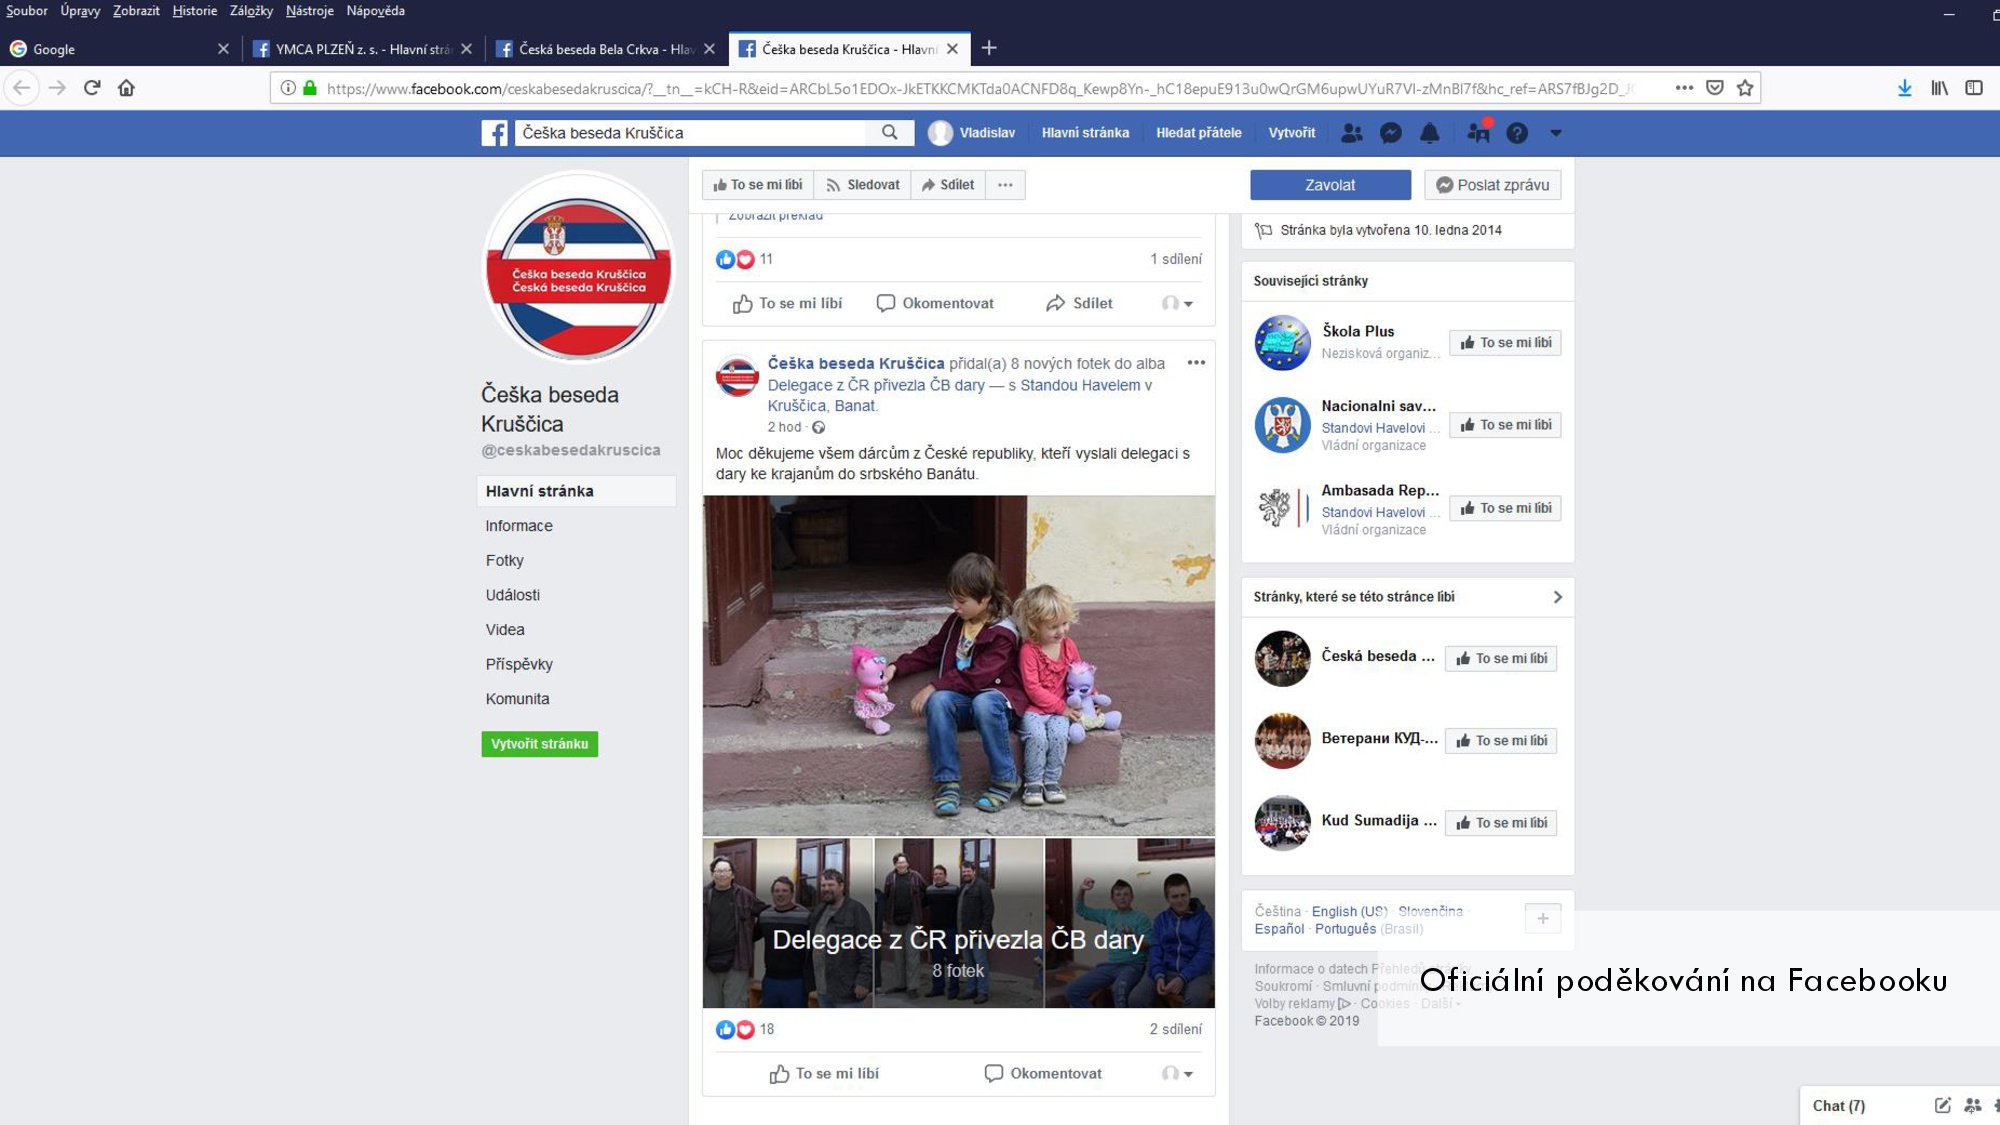Image resolution: width=2000 pixels, height=1125 pixels.
Task: Like the Delegace z ČR photo post
Action: click(824, 1073)
